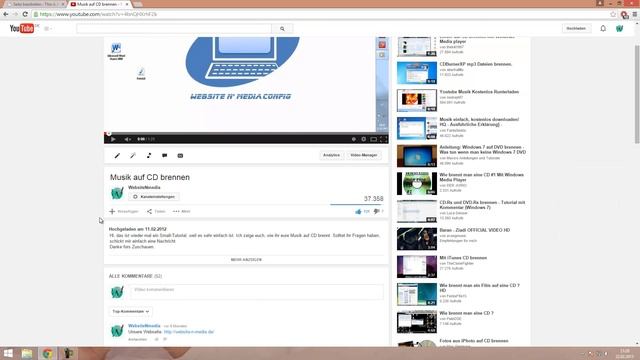Open the subtitles CC tool
The image size is (640, 360).
tap(180, 156)
